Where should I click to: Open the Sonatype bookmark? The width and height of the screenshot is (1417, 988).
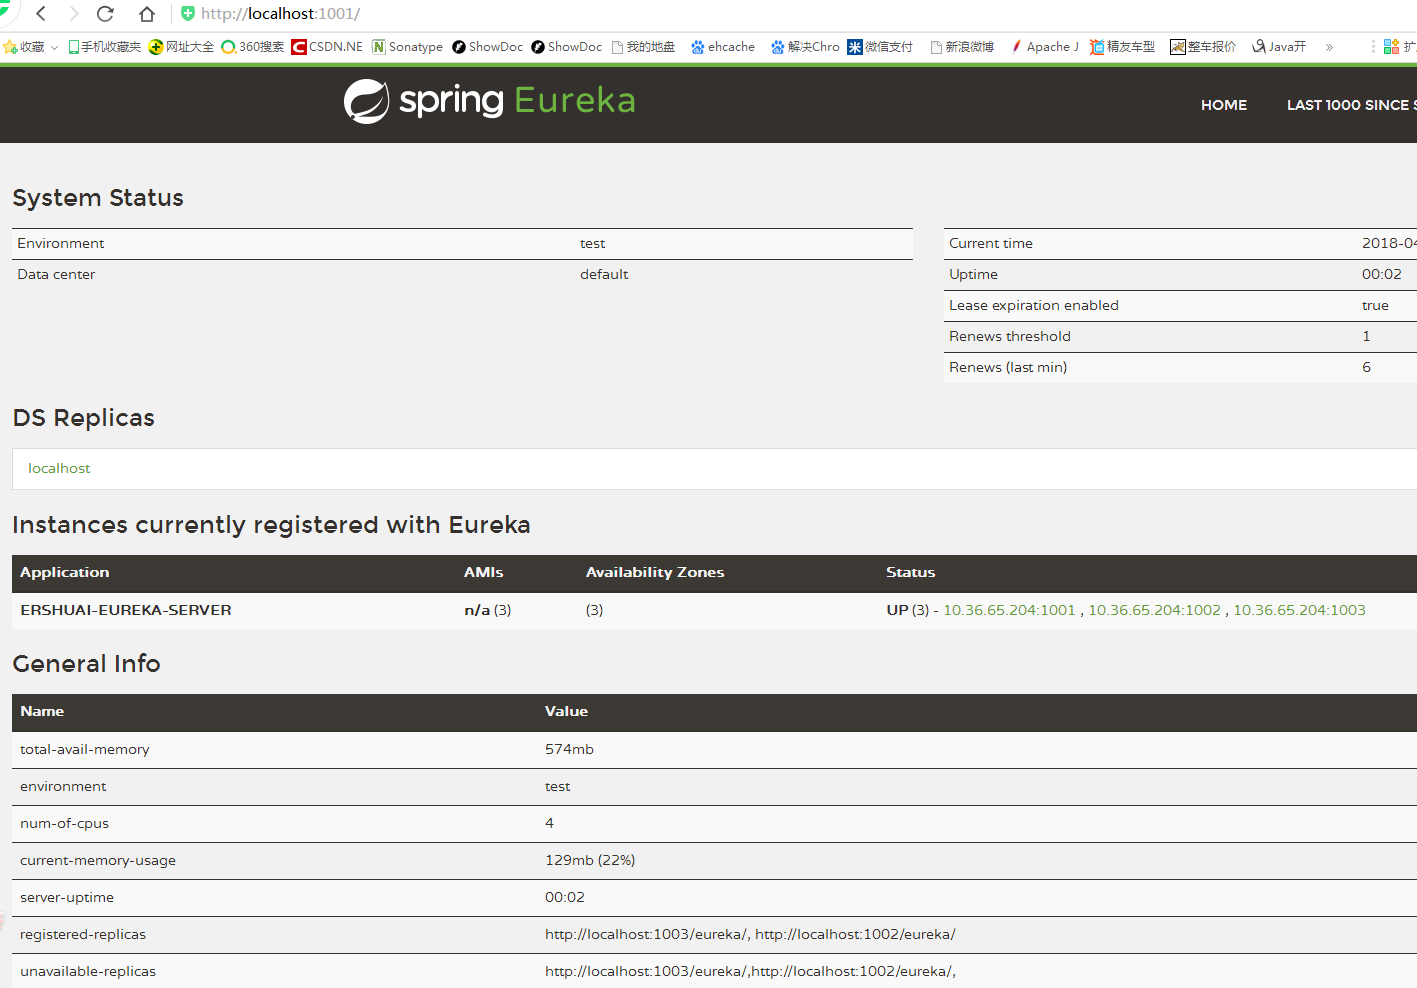407,47
